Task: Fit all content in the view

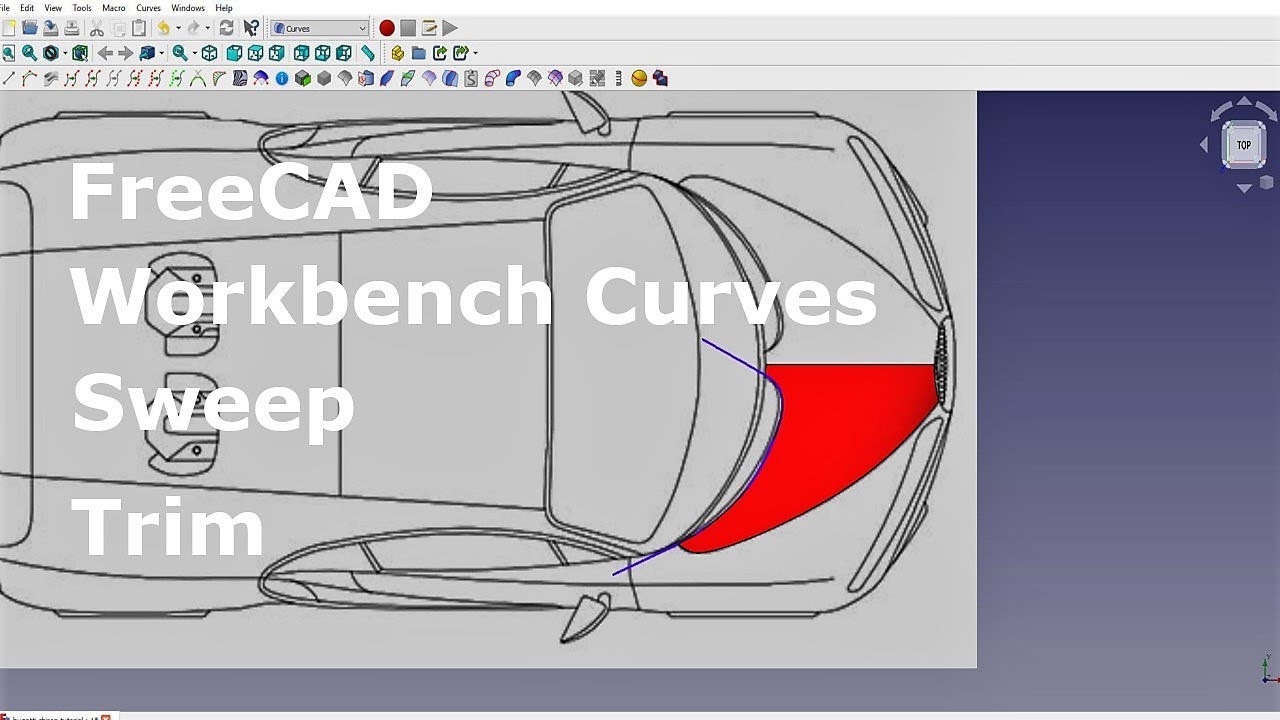Action: (x=9, y=53)
